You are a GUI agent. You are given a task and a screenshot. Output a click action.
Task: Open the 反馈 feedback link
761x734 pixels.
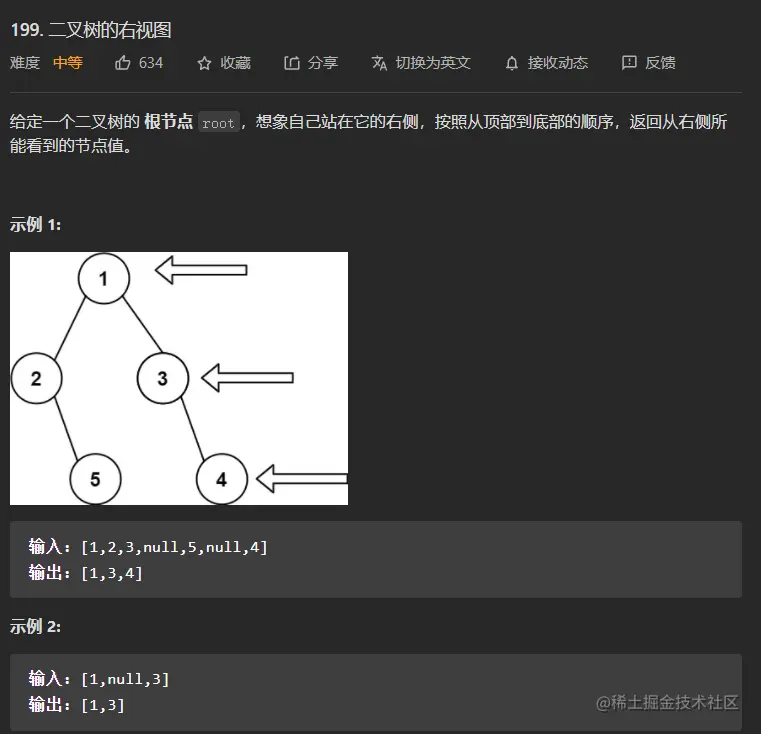(x=660, y=63)
